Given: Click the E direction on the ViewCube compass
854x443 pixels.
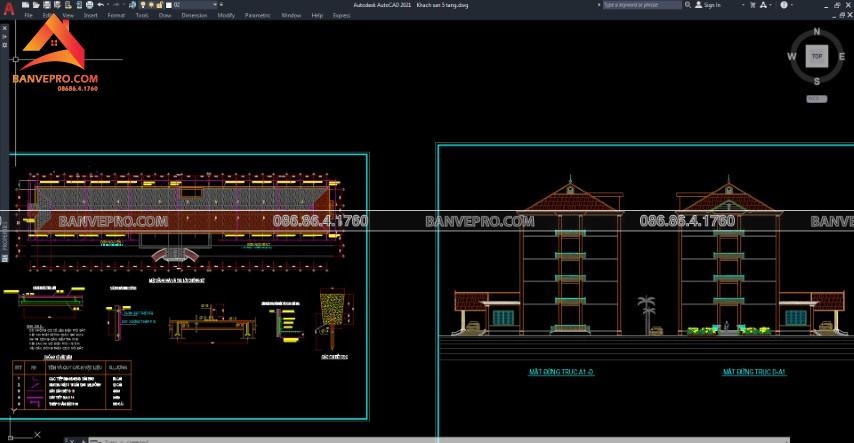Looking at the screenshot, I should pyautogui.click(x=841, y=57).
